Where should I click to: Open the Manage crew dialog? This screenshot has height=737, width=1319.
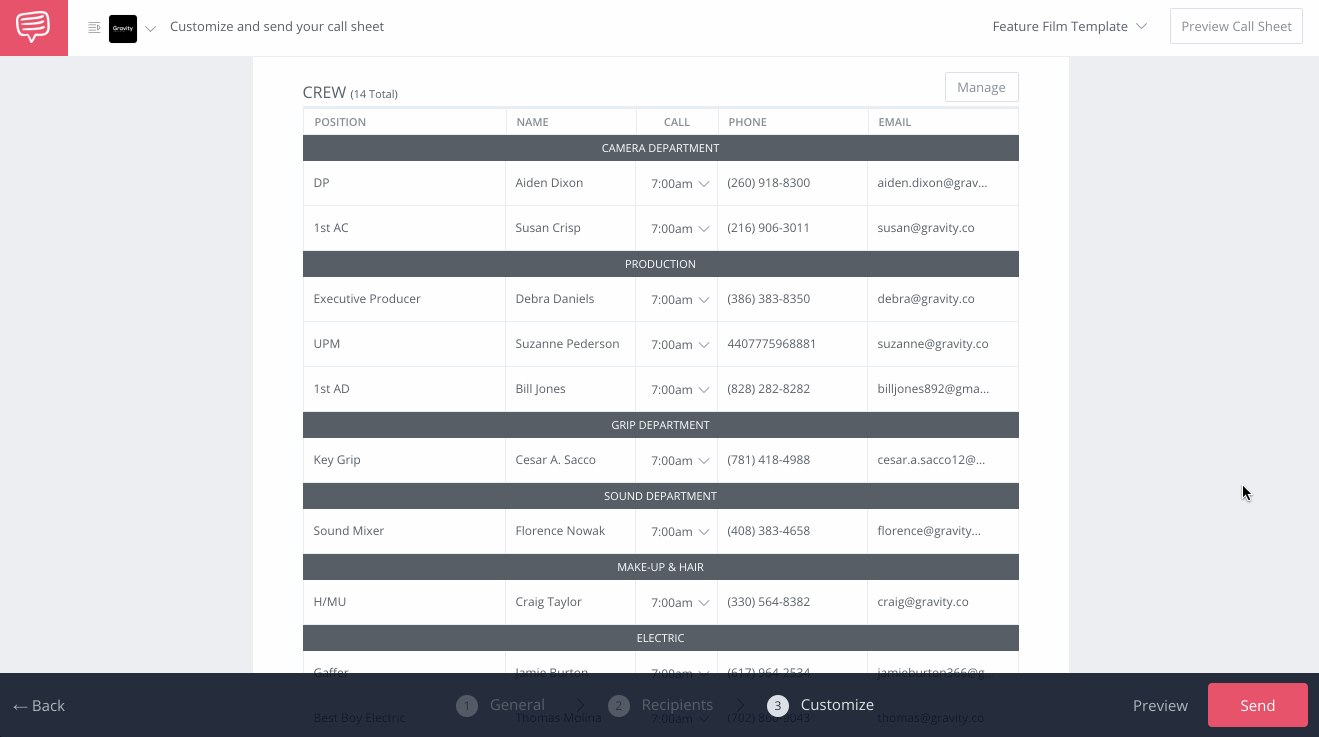pos(981,87)
